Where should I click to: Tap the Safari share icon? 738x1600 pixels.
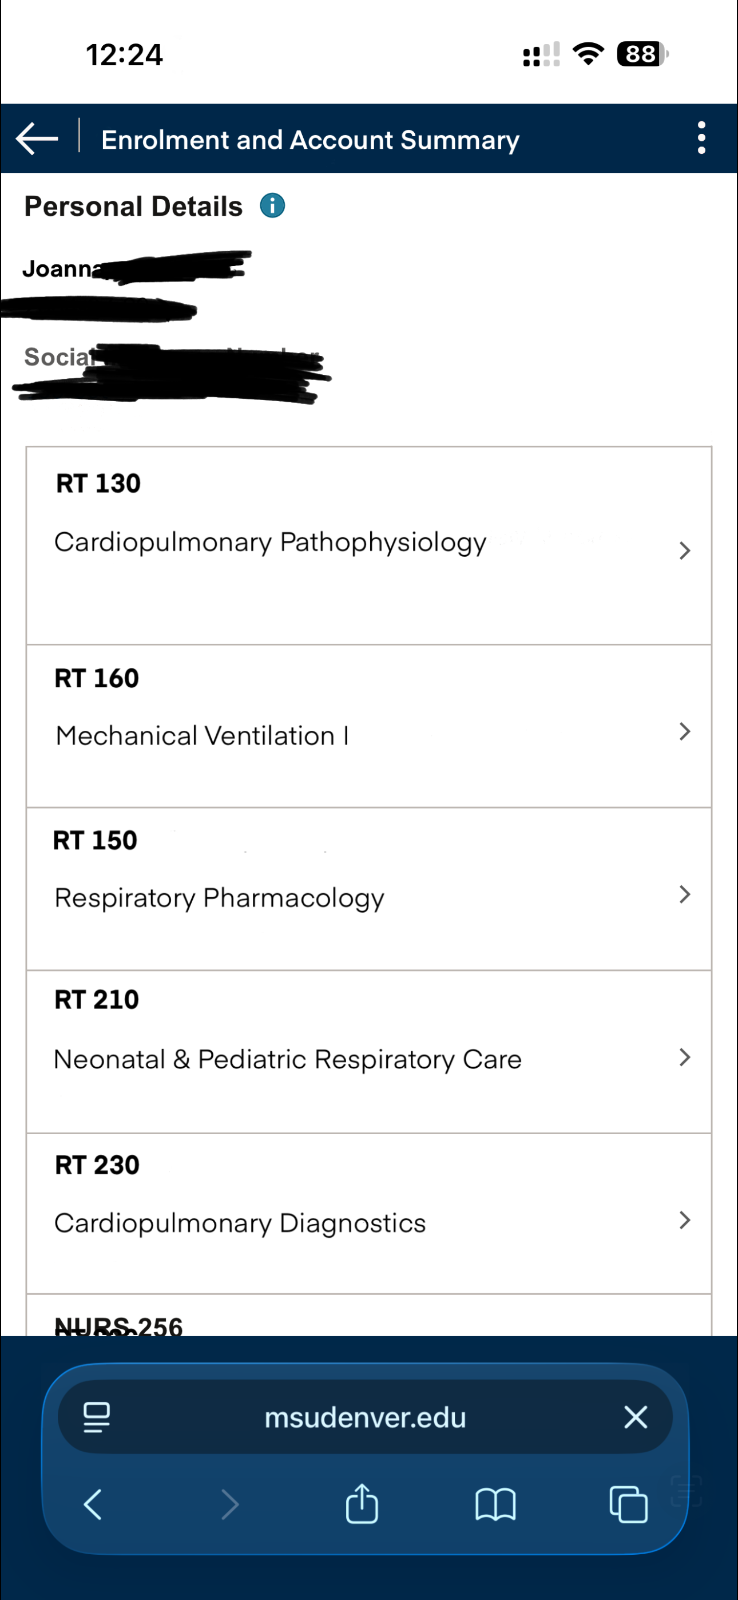(x=362, y=1504)
